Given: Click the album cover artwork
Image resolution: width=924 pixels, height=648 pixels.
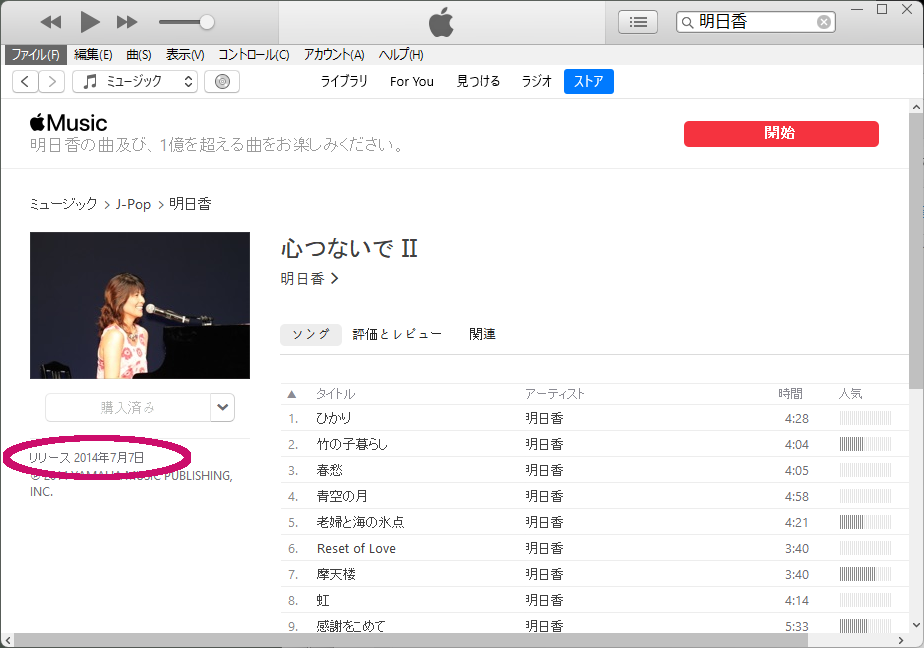Looking at the screenshot, I should 140,305.
